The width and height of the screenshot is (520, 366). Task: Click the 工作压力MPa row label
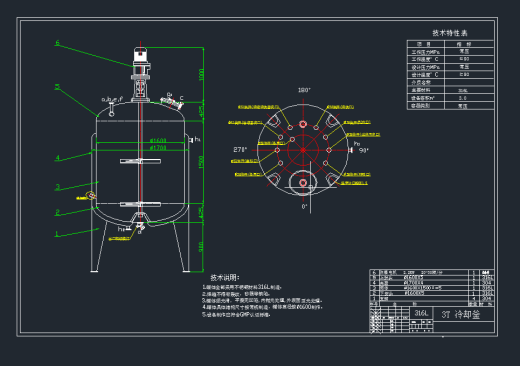pyautogui.click(x=426, y=52)
